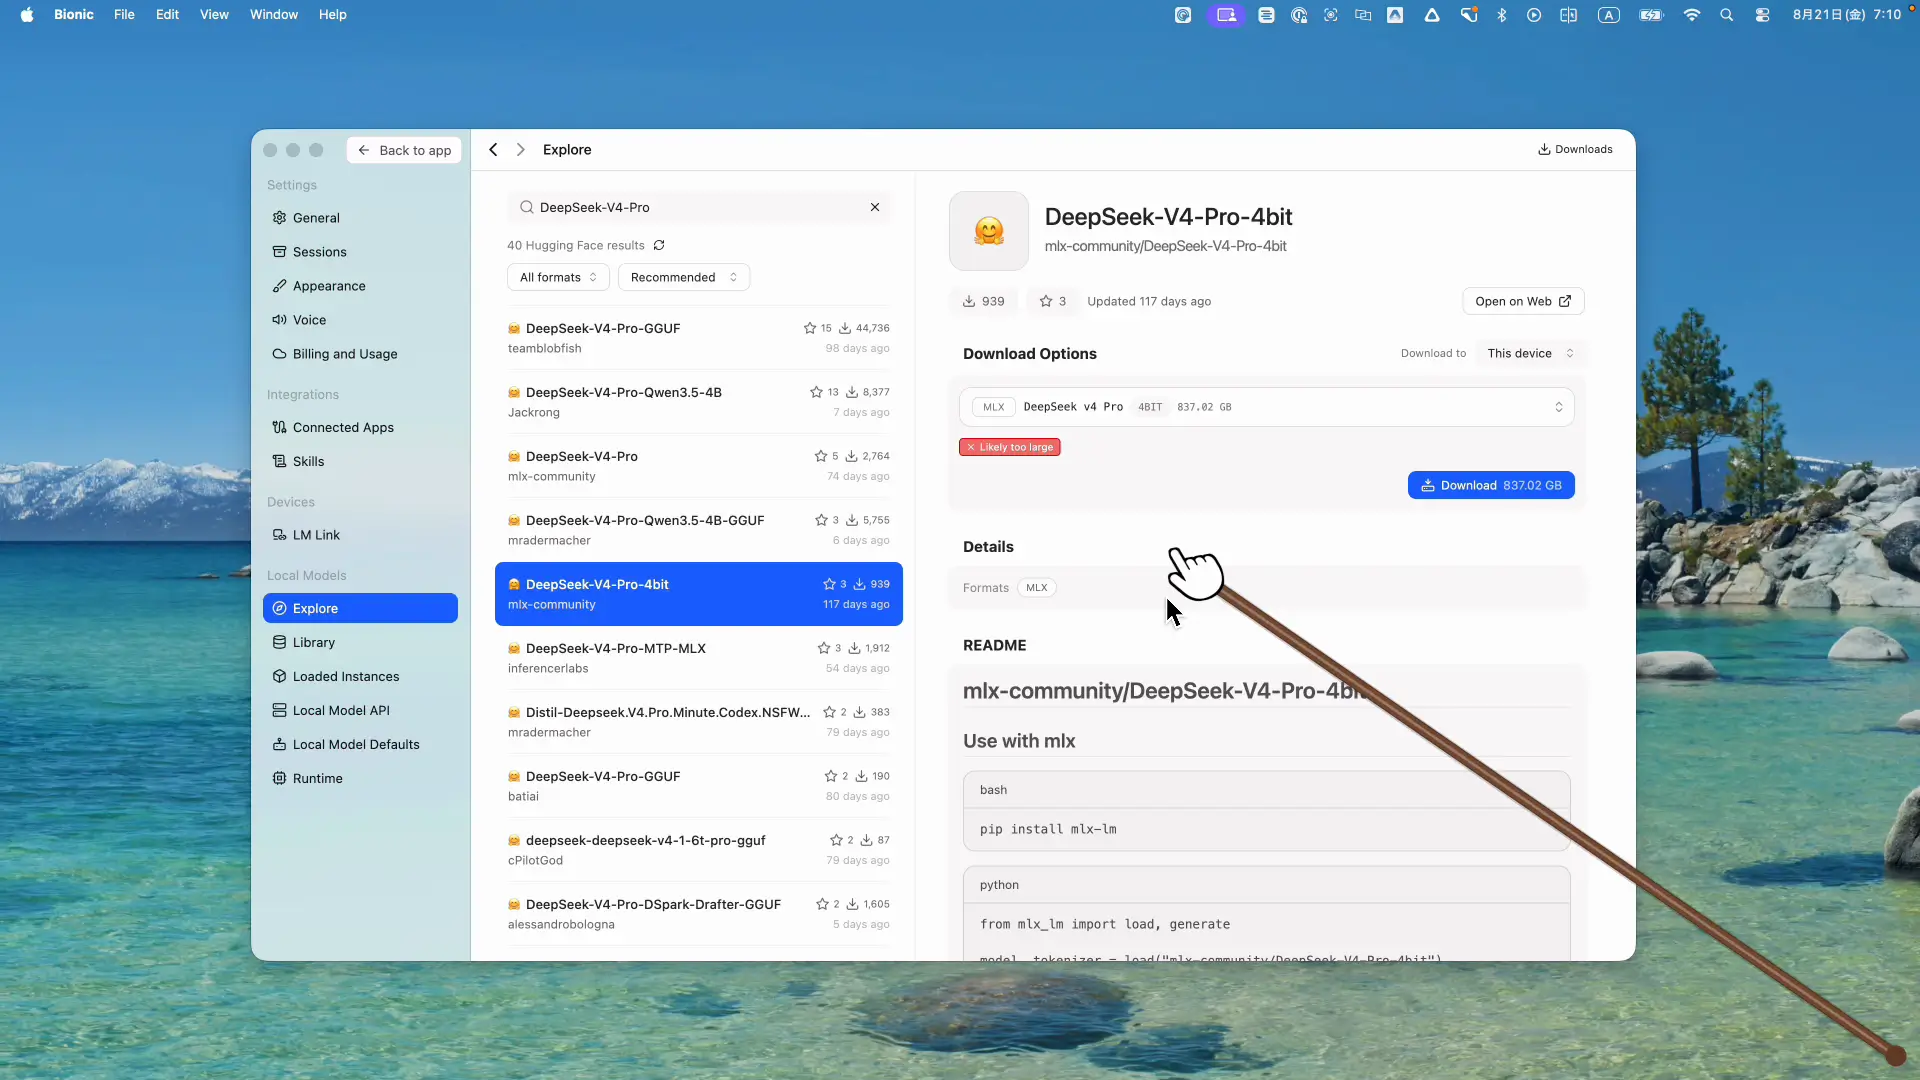The image size is (1920, 1080).
Task: Select DeepSeek-V4-Pro-MTP-MLX result
Action: pyautogui.click(x=698, y=658)
